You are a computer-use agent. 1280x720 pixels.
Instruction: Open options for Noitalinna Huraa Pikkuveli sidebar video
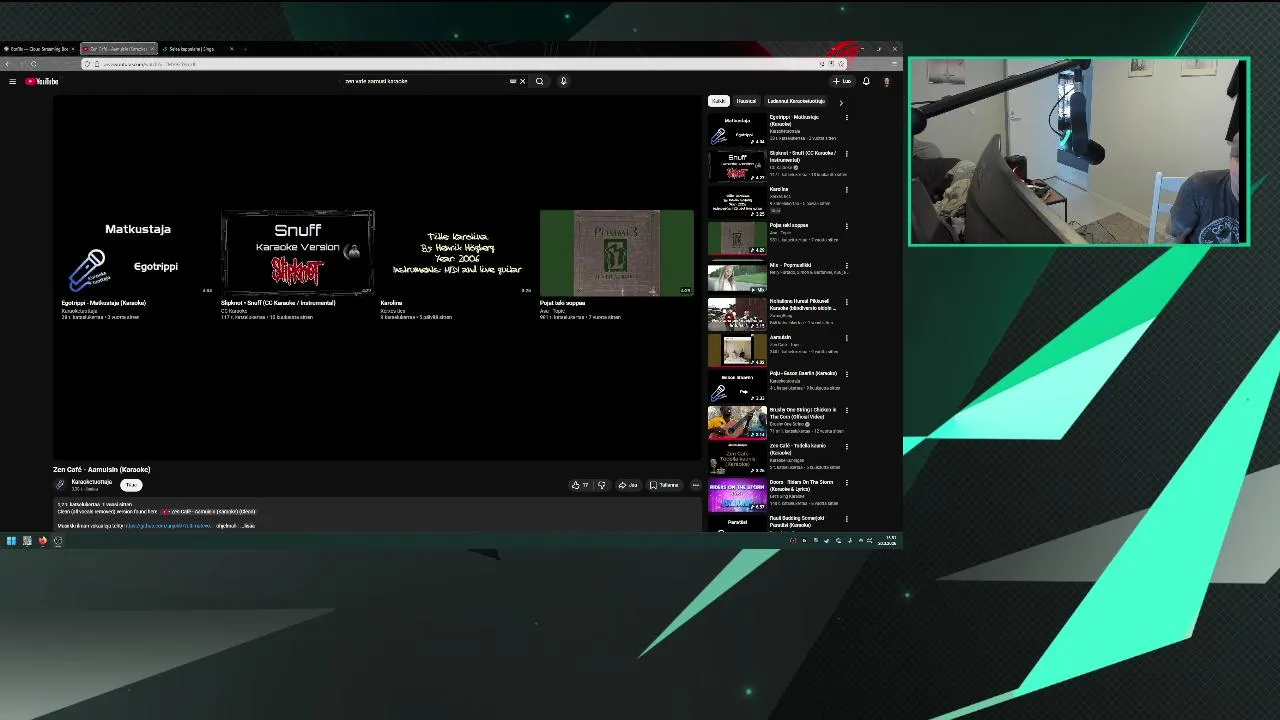click(846, 301)
